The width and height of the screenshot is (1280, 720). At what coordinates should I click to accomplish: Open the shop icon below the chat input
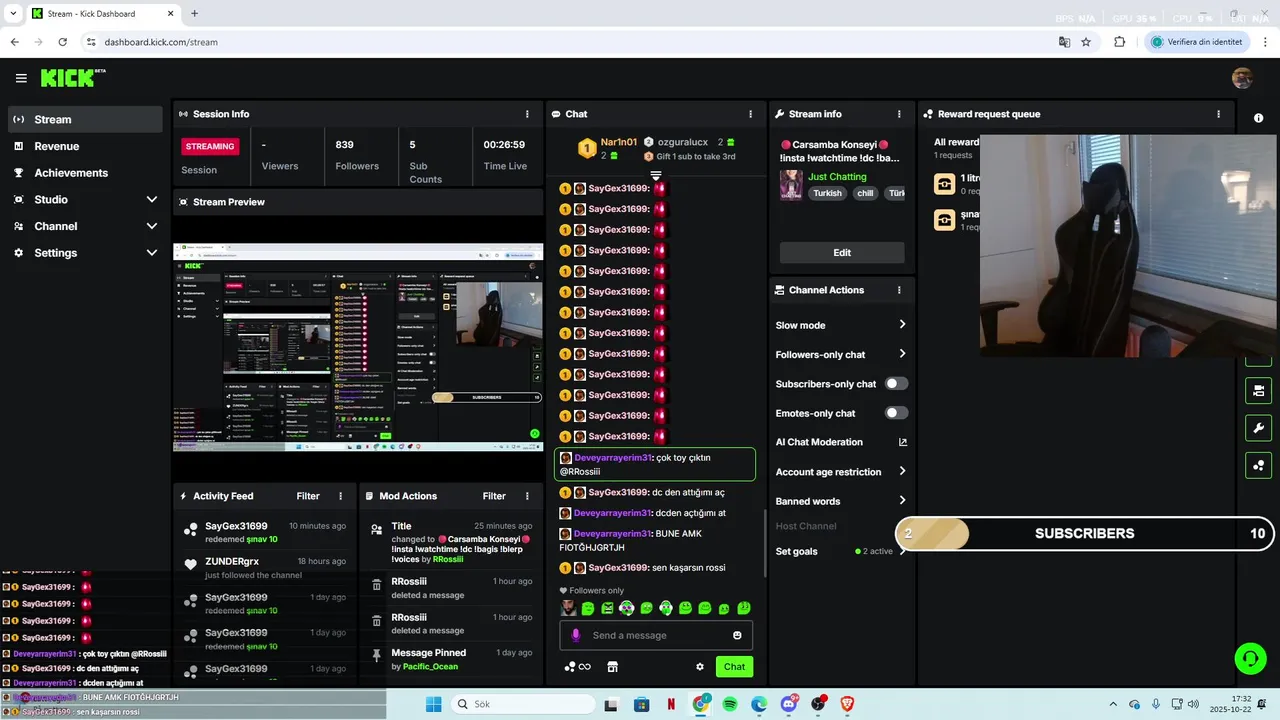(613, 667)
